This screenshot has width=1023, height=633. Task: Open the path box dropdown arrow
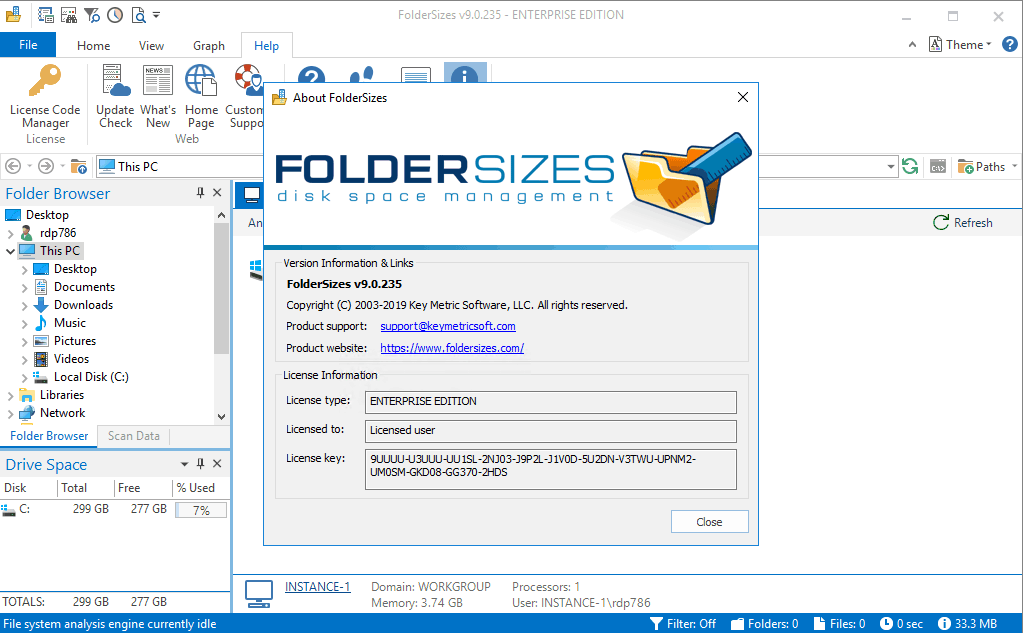(891, 166)
